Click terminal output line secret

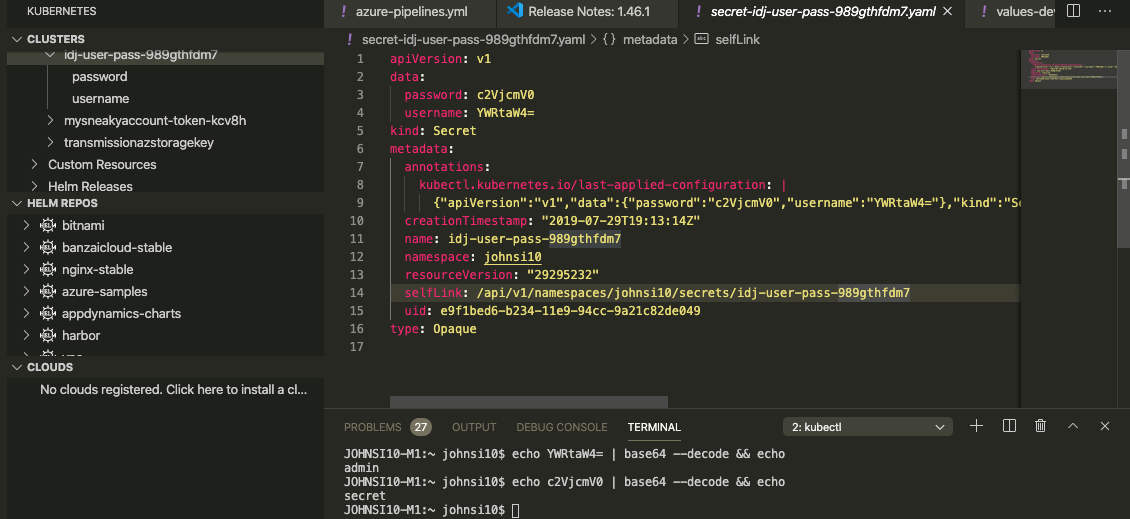click(x=365, y=496)
